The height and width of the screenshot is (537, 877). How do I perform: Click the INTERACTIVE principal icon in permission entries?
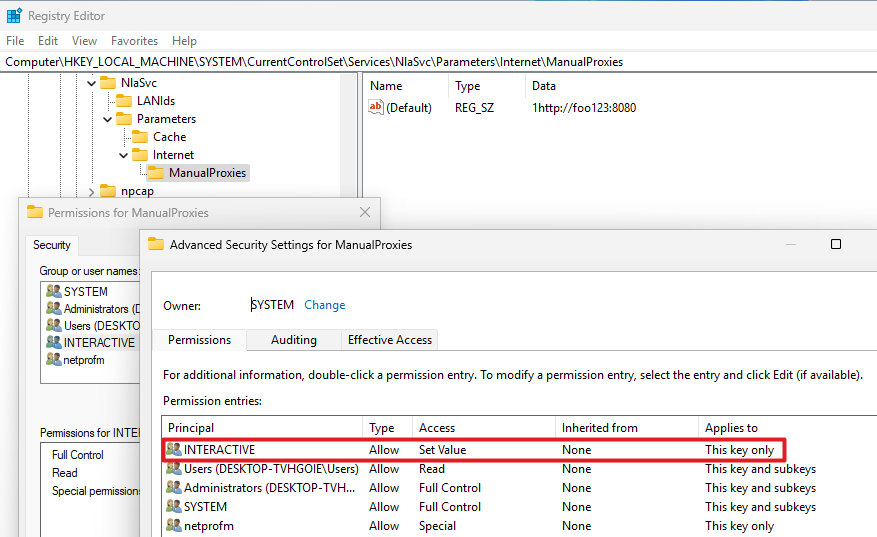(174, 450)
